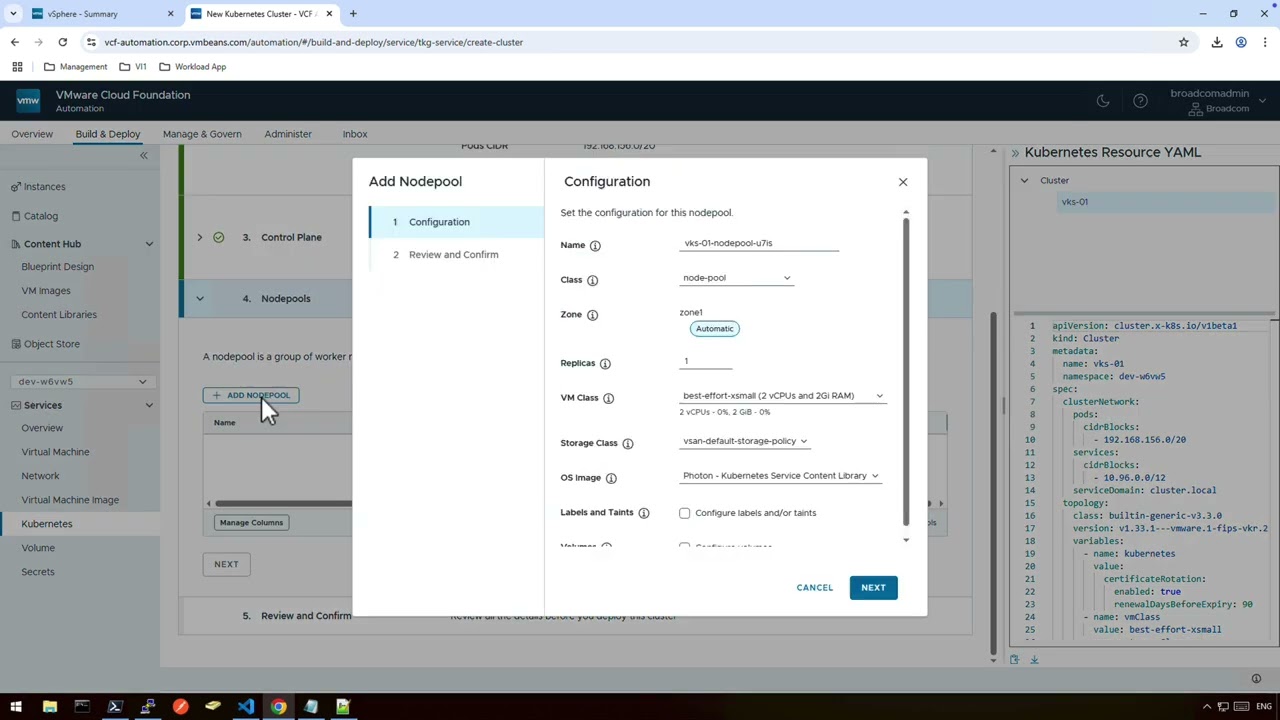Switch to the Manage & Govern tab

202,134
